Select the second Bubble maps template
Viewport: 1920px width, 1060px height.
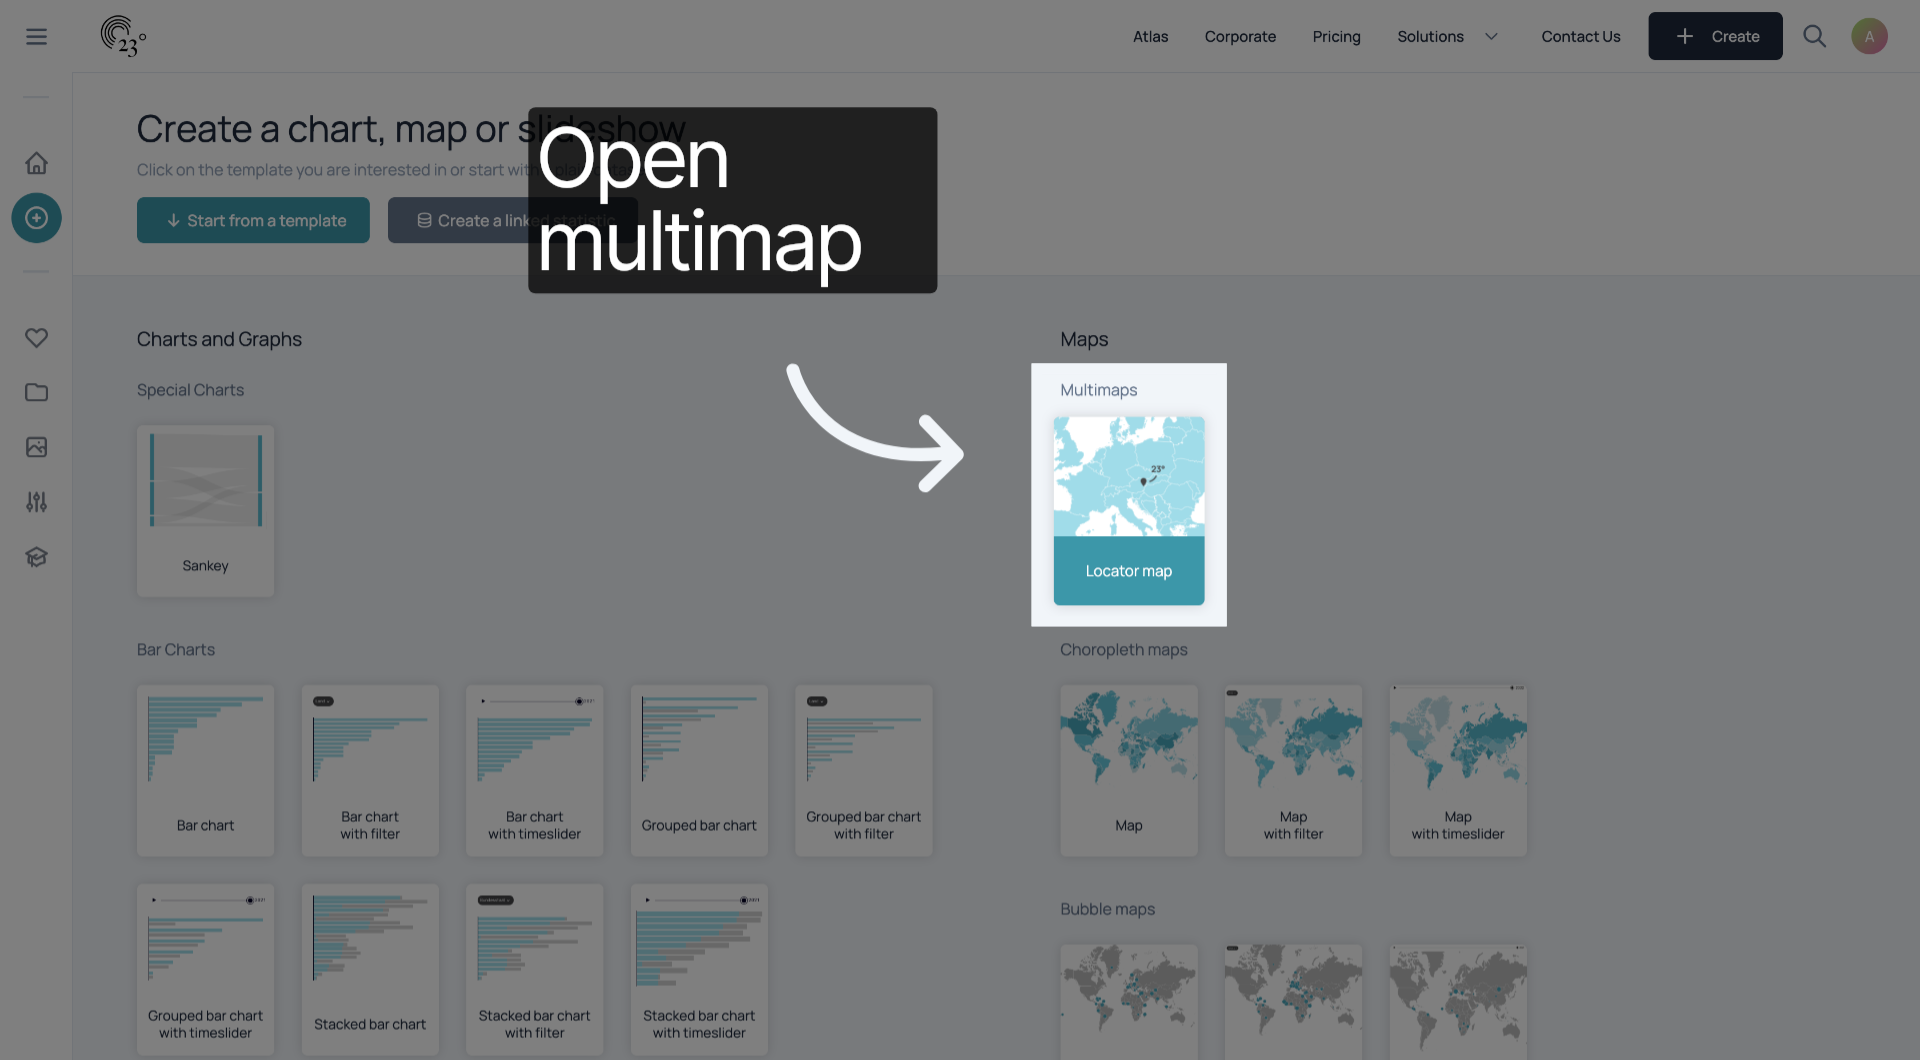pyautogui.click(x=1293, y=1002)
